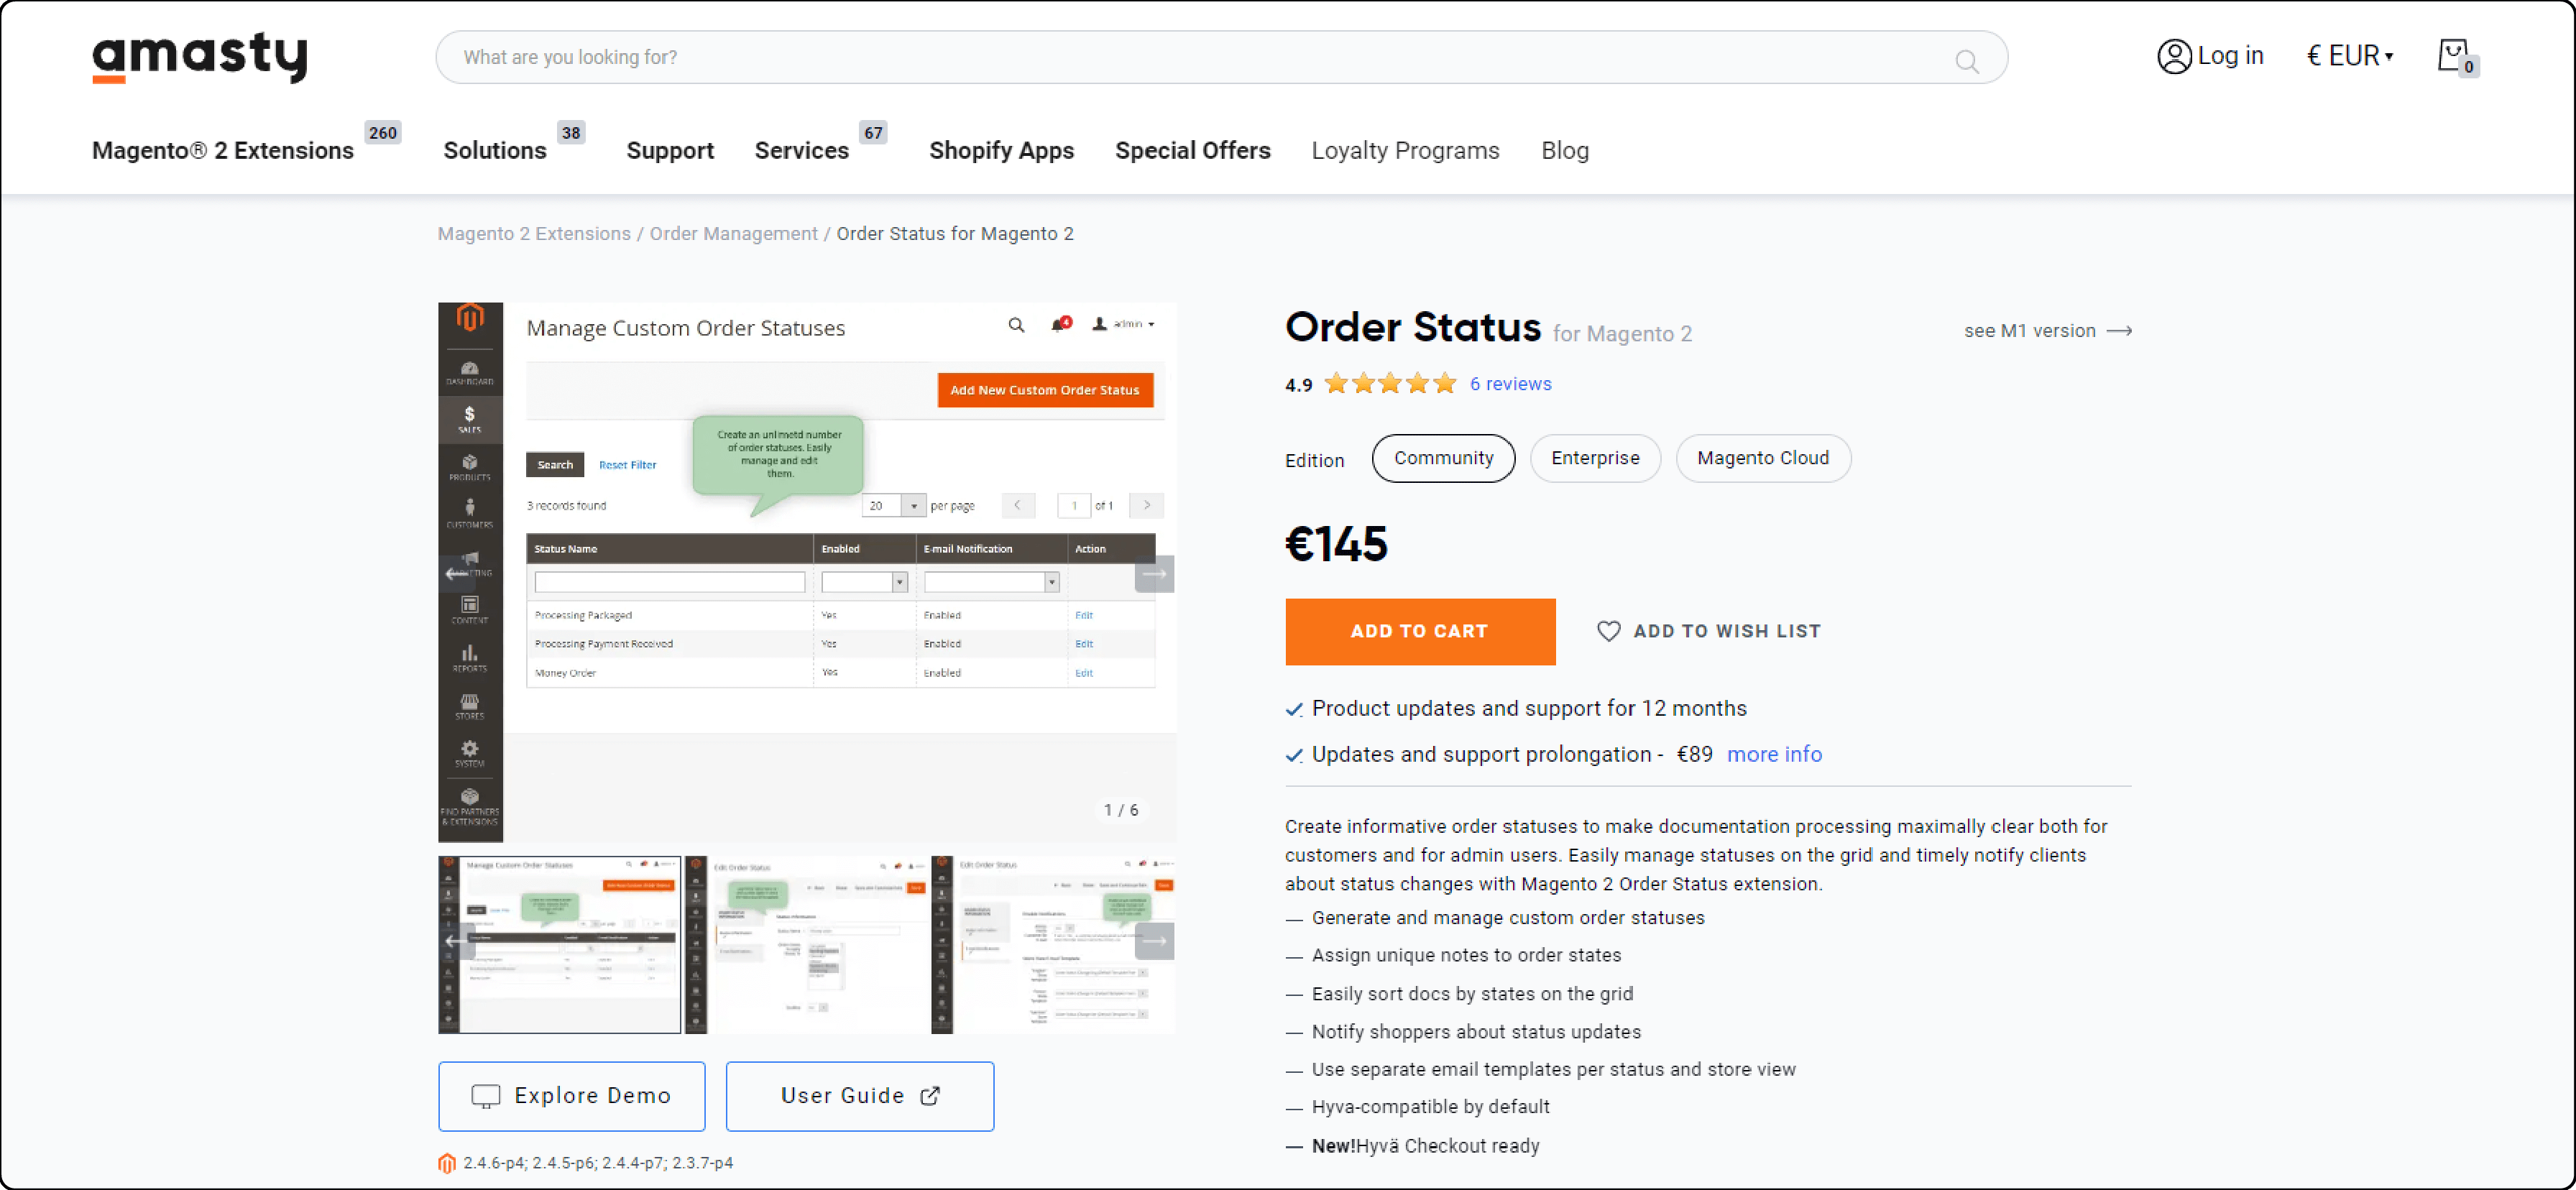Click Order Management breadcrumb

733,234
